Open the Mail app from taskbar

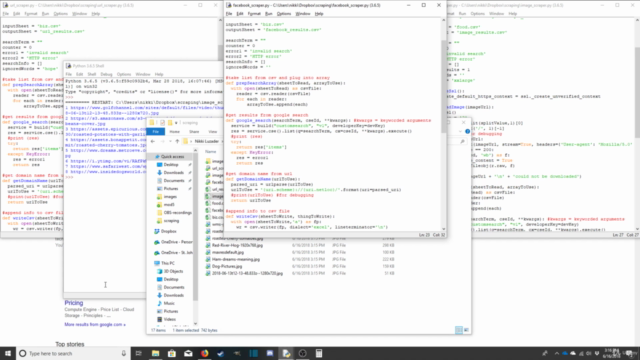pyautogui.click(x=188, y=353)
